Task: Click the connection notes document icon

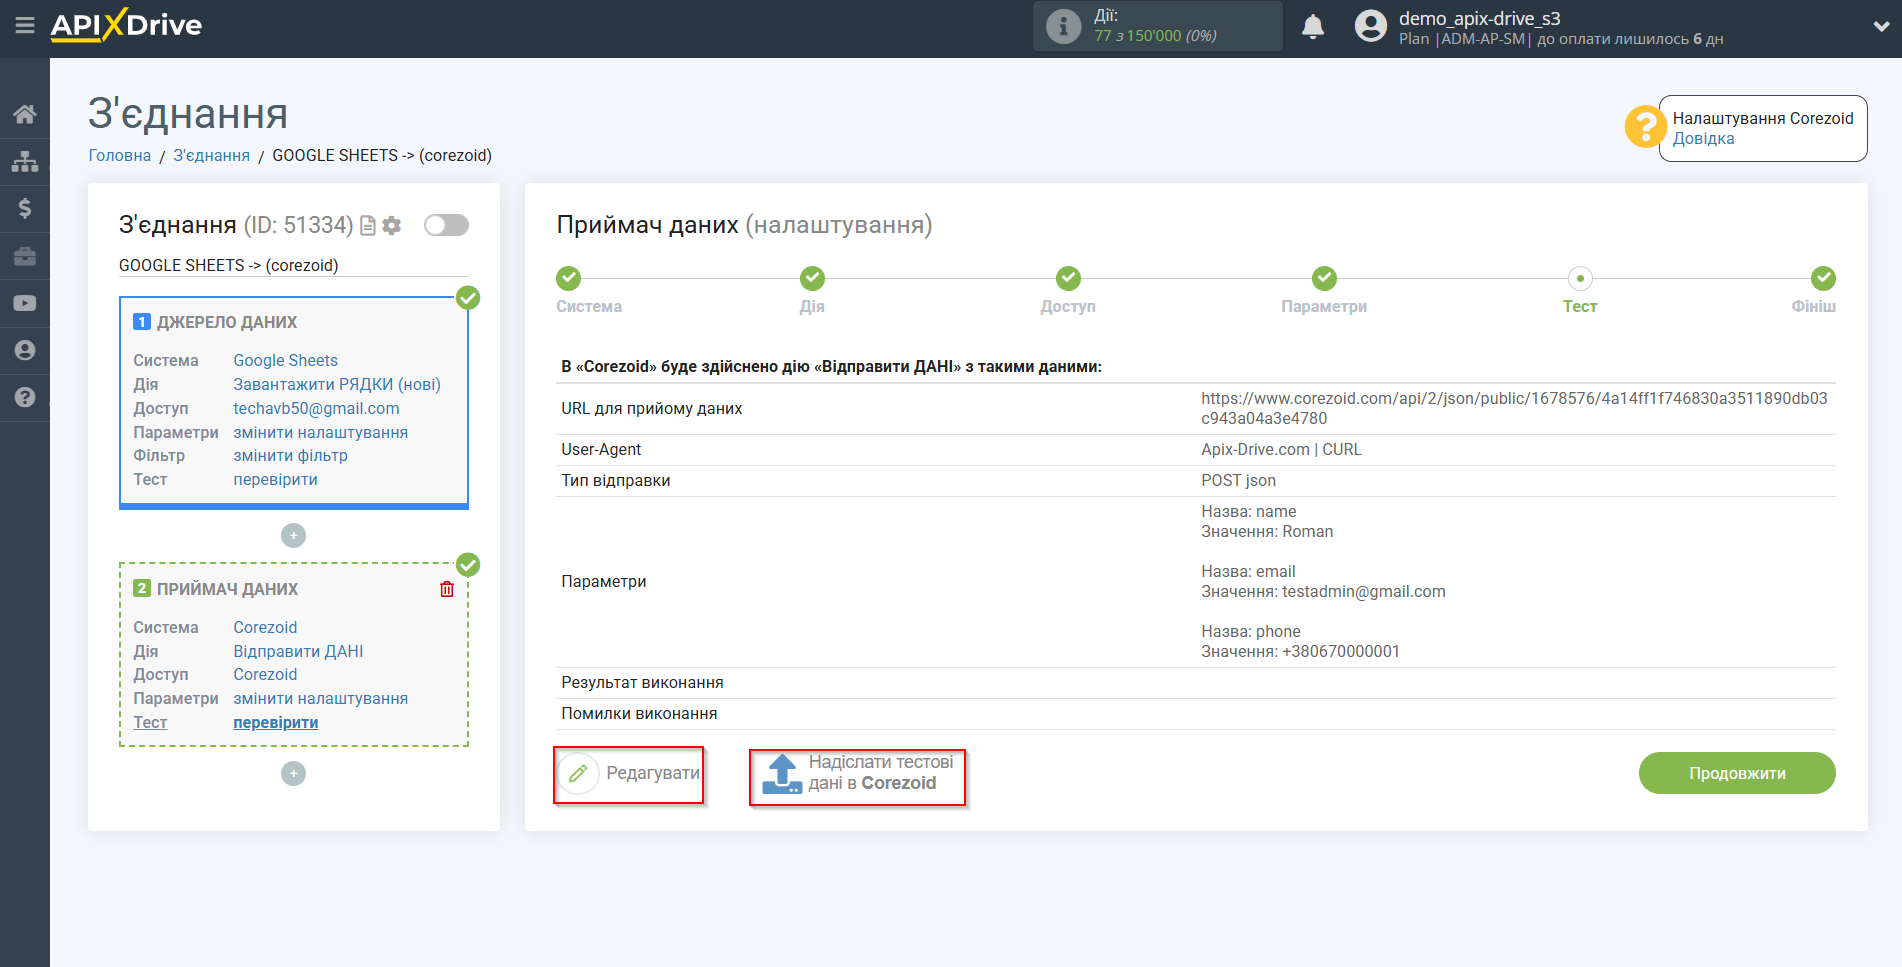Action: coord(367,226)
